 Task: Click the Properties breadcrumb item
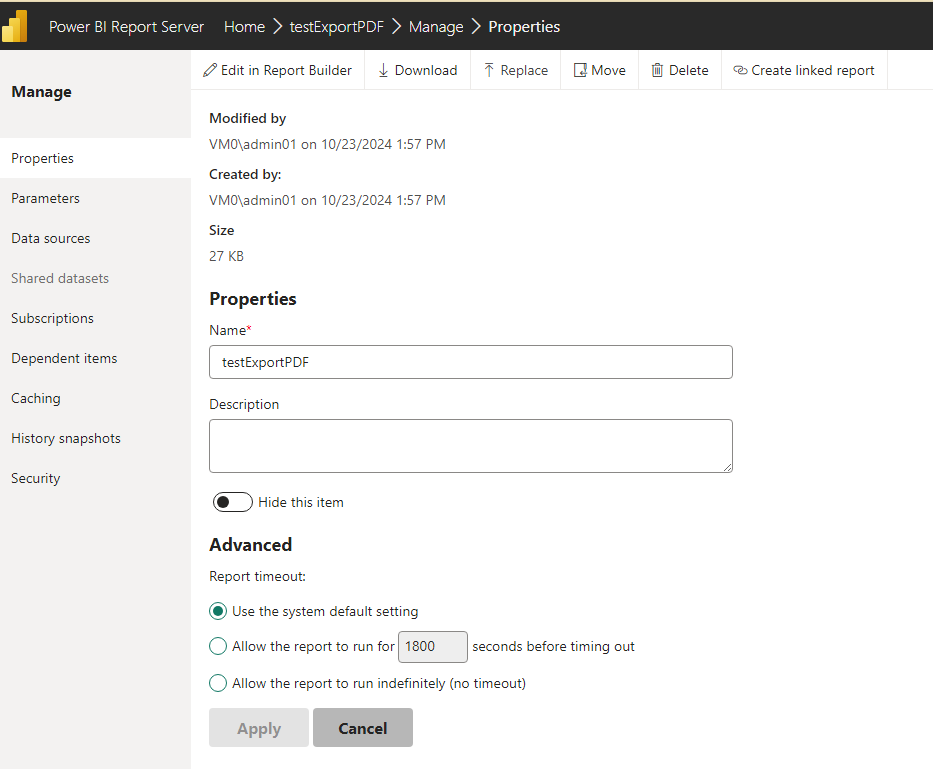[x=524, y=27]
